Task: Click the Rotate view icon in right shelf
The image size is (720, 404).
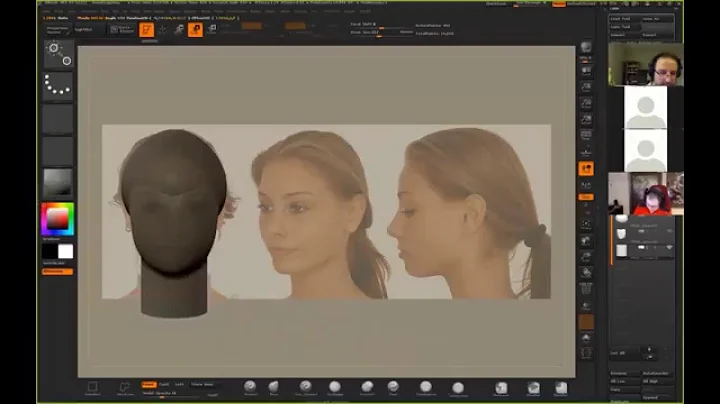Action: (586, 273)
